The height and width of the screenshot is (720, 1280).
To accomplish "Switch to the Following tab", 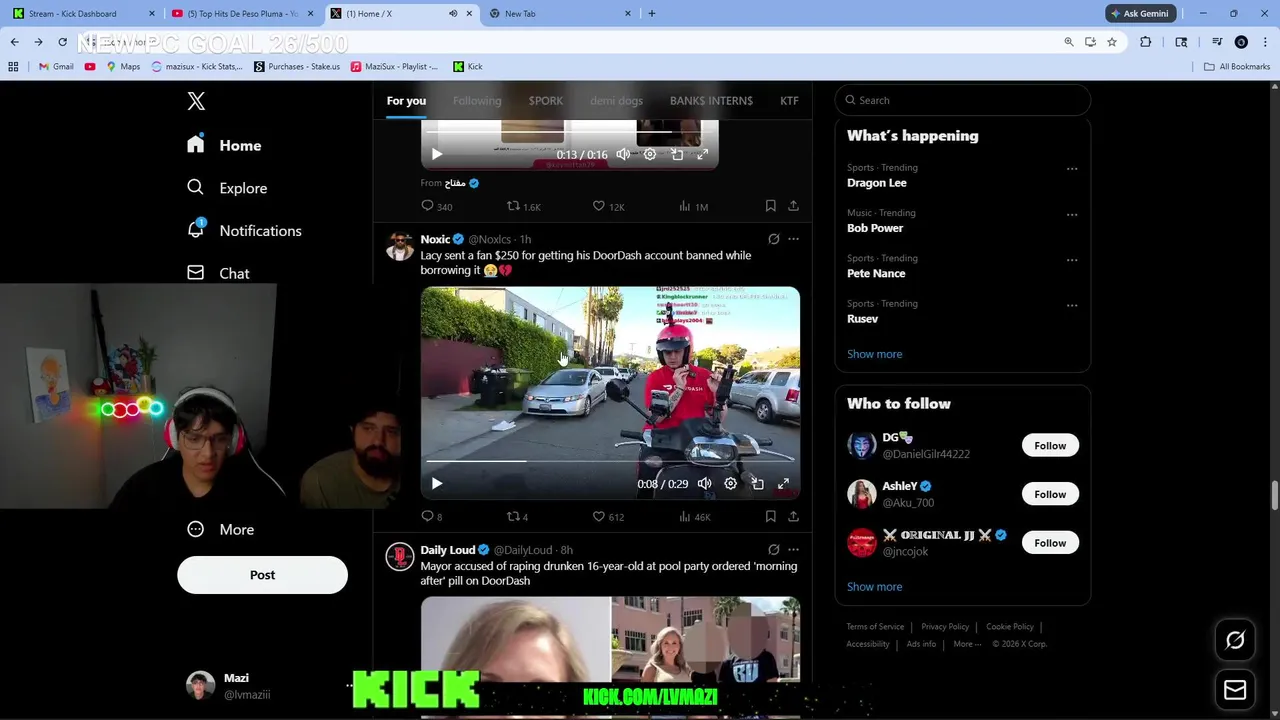I will pyautogui.click(x=477, y=101).
